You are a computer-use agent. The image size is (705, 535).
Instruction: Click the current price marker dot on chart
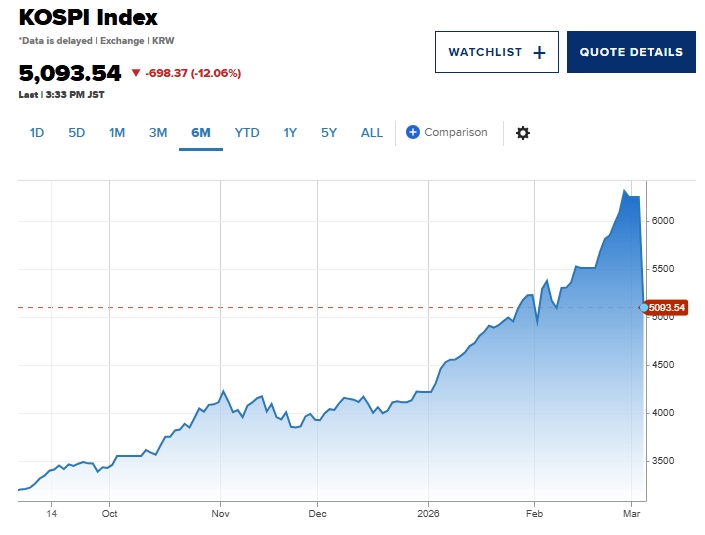(x=644, y=307)
